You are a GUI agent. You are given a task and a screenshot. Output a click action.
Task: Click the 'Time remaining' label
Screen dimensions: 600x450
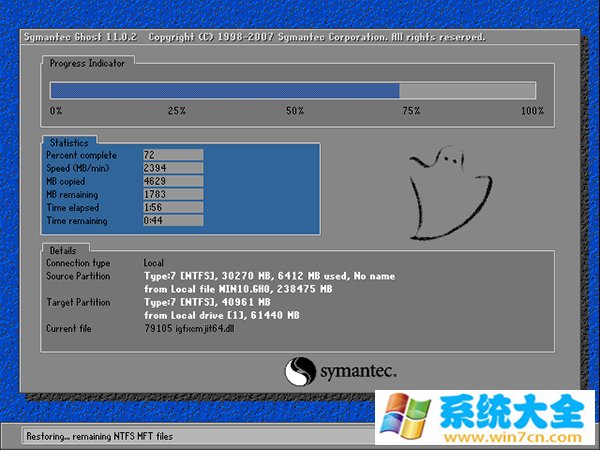(77, 221)
